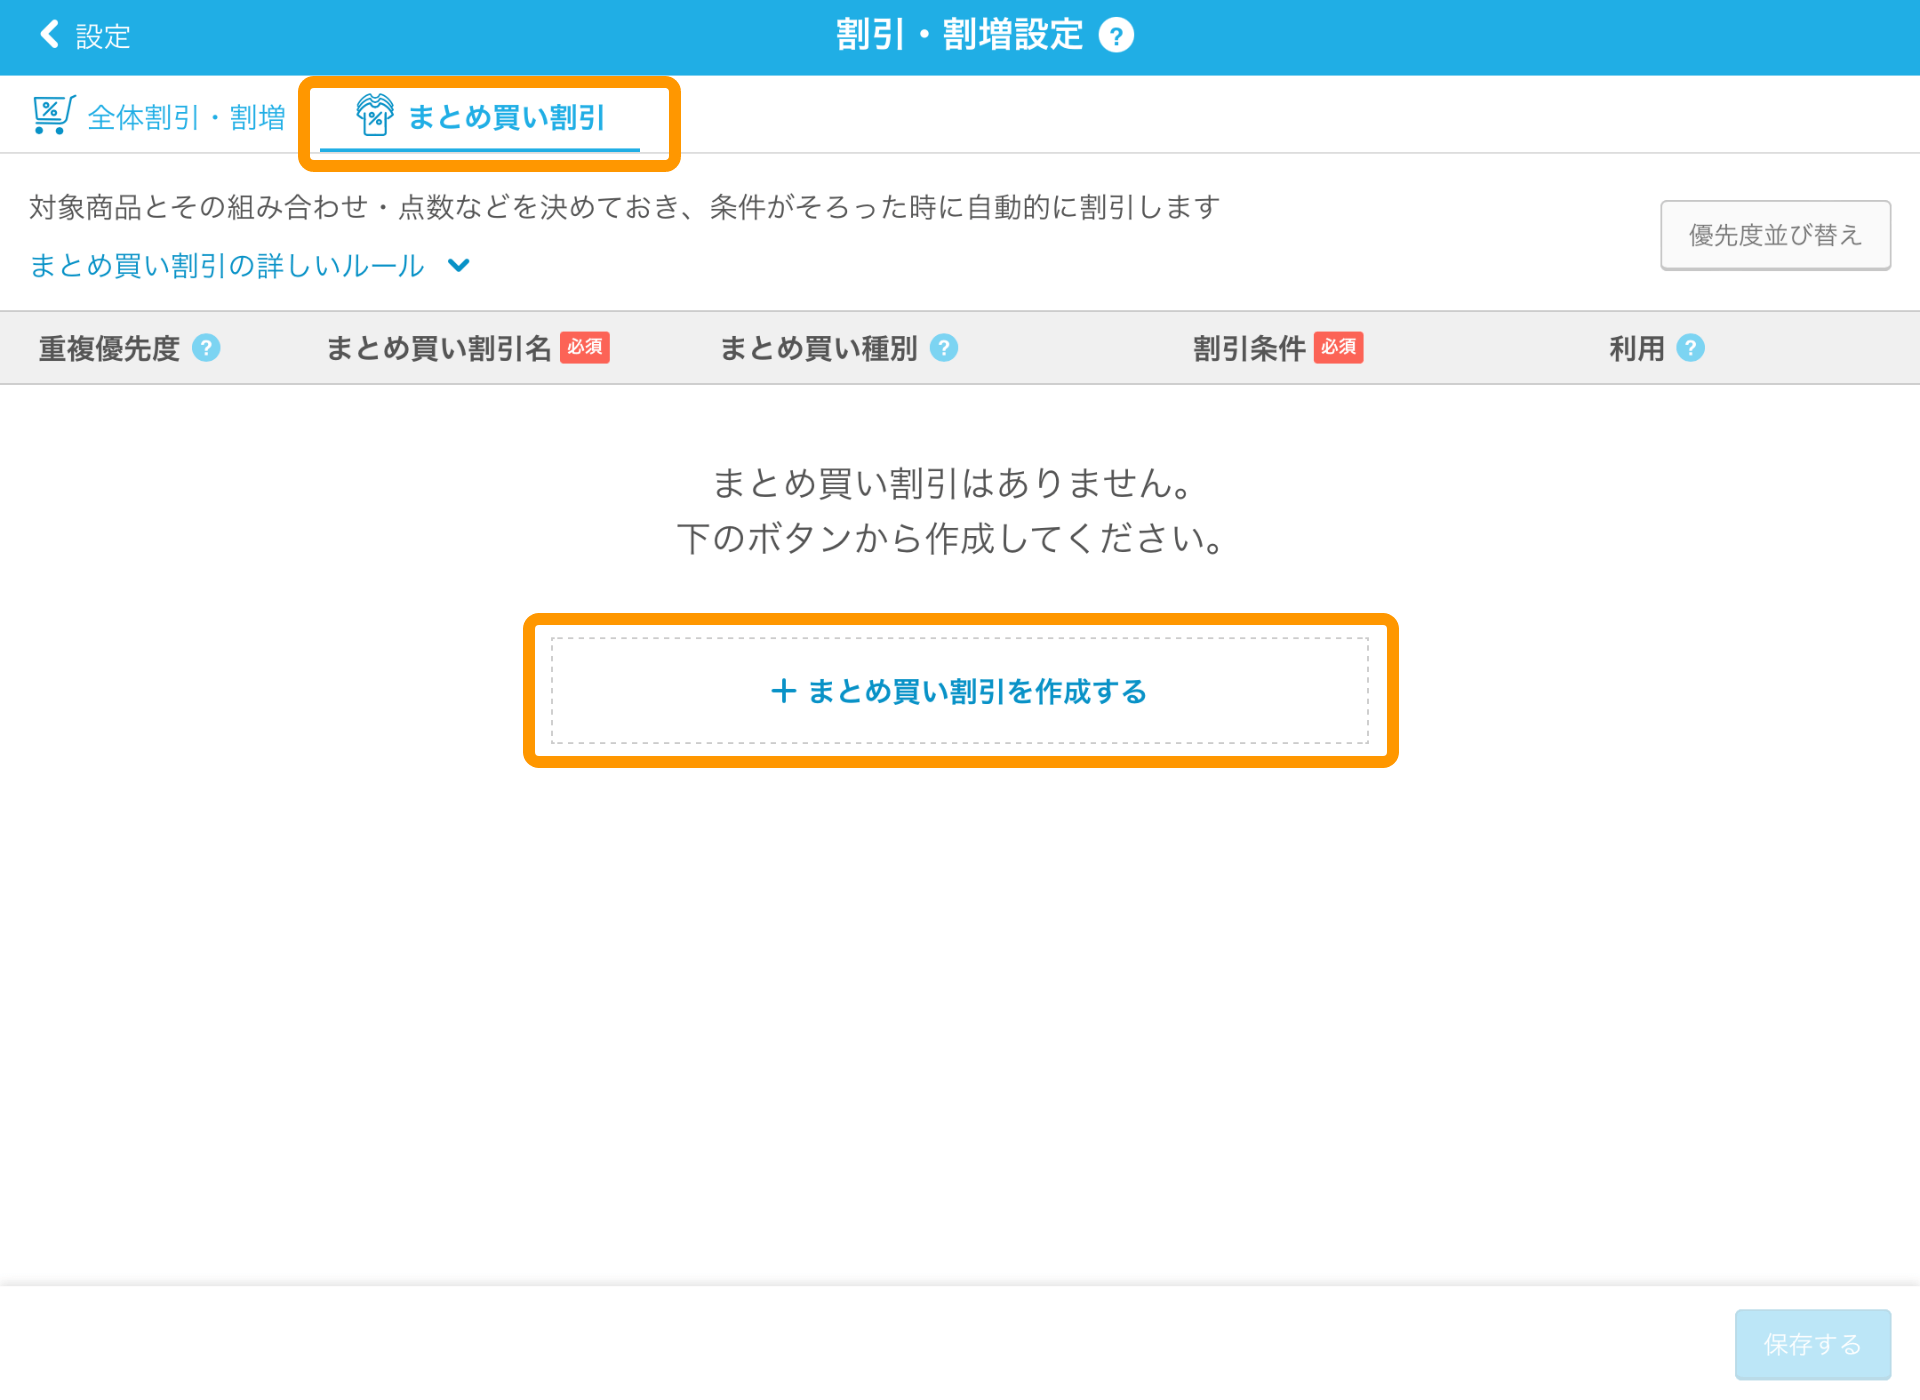
Task: Switch to 全体割引・割増 tab
Action: coord(186,118)
